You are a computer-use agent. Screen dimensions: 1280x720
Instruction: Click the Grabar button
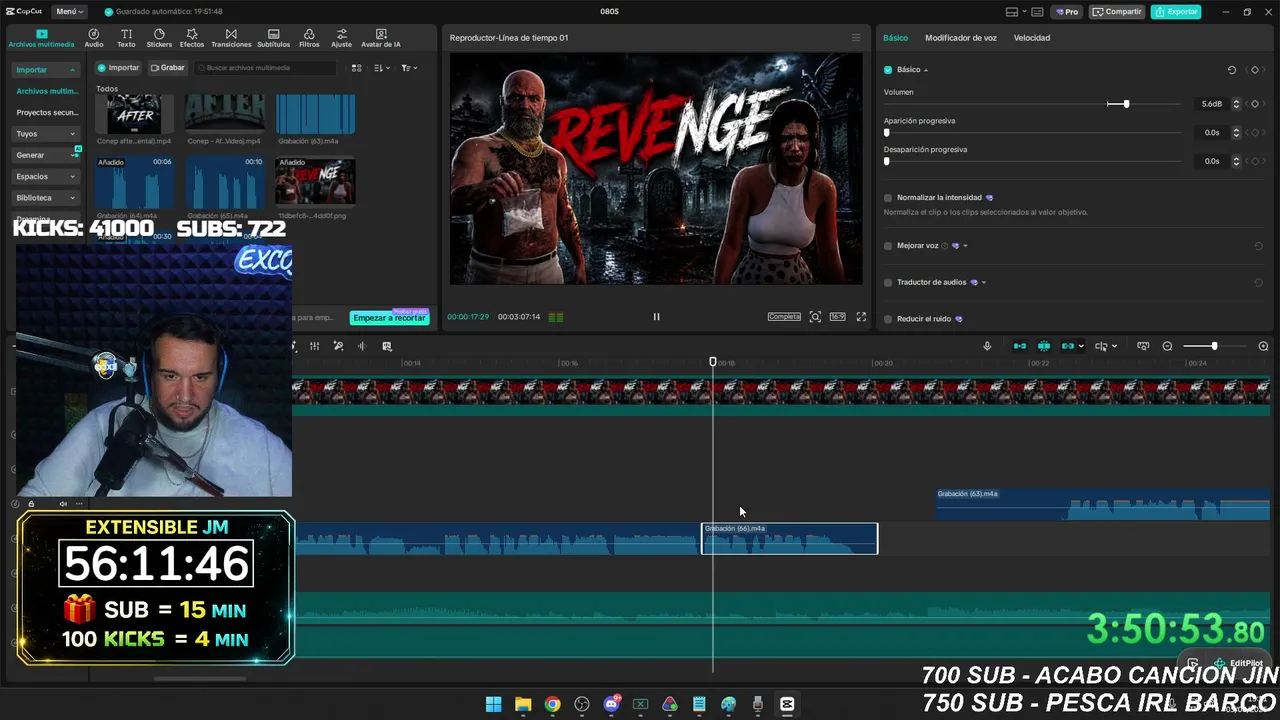(167, 68)
